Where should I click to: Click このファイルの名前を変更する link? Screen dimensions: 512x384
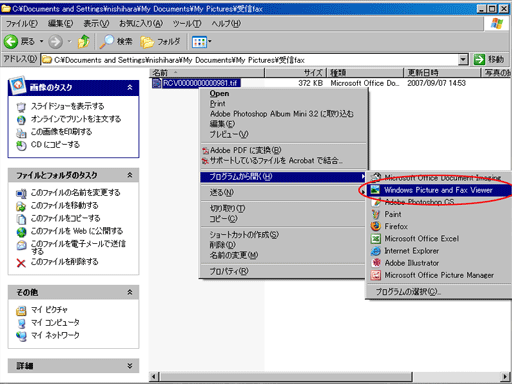coord(75,193)
